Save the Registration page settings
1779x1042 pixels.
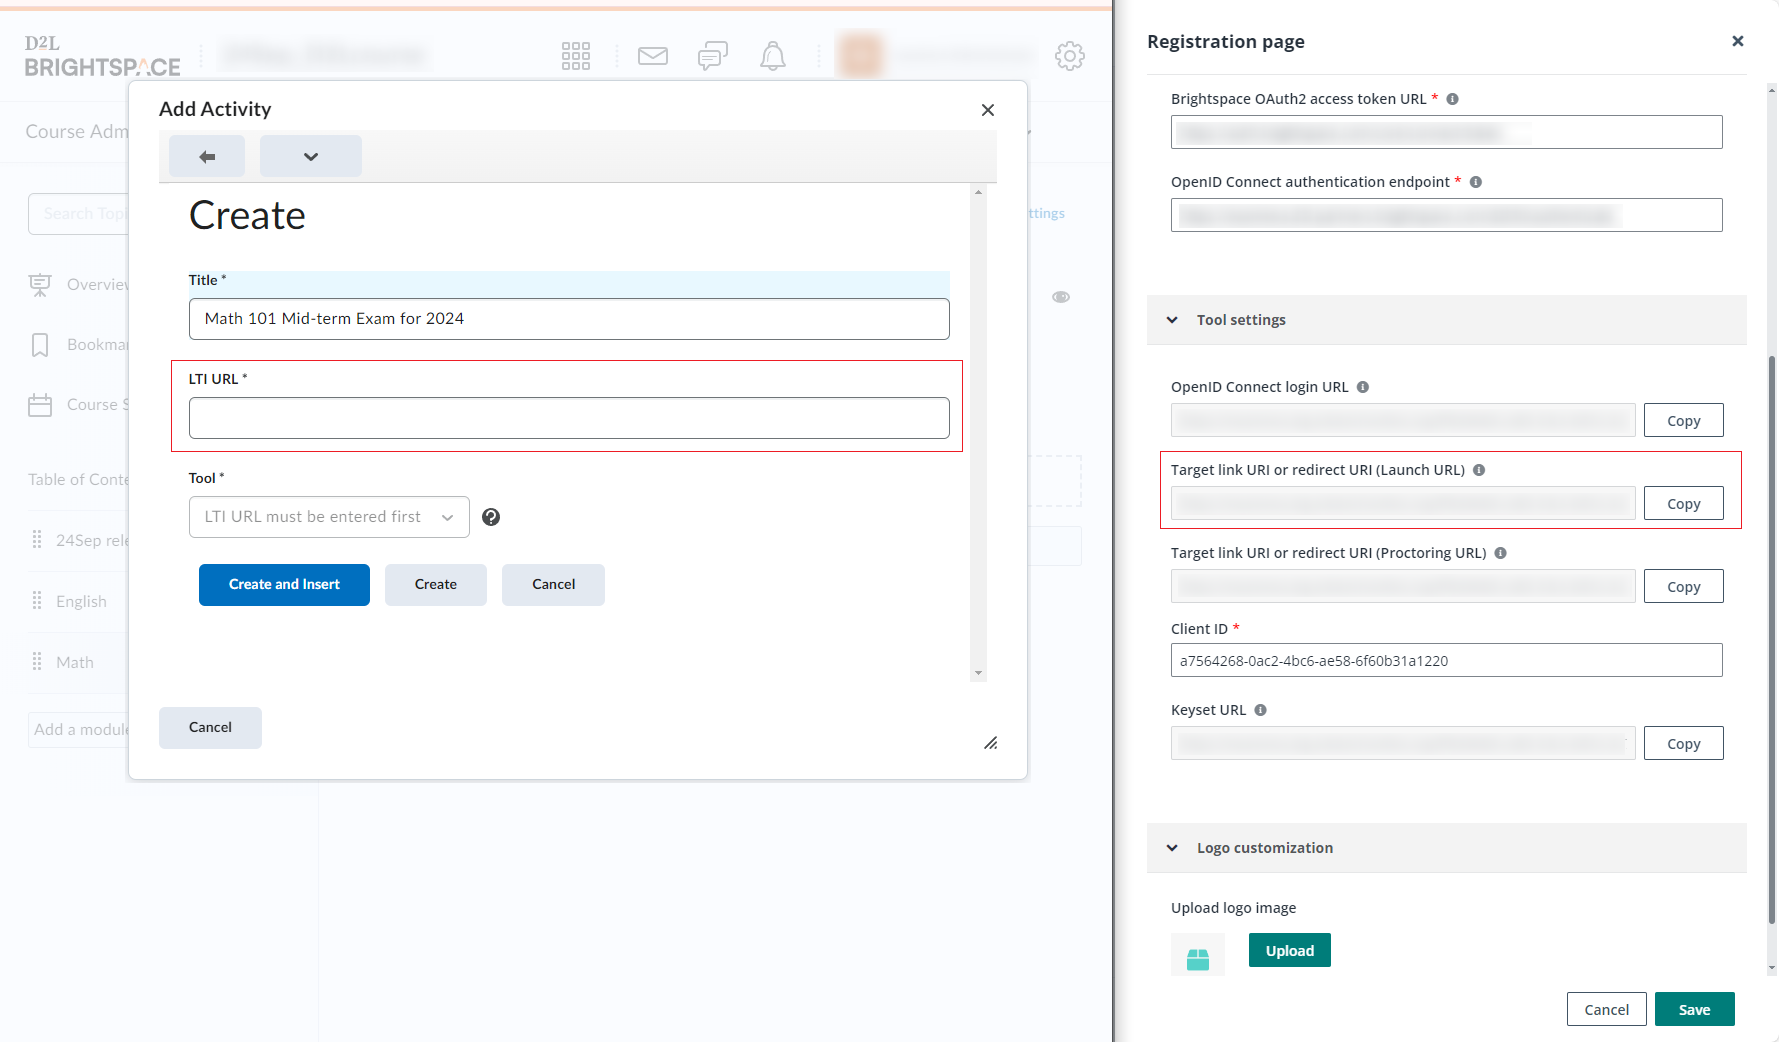point(1694,1010)
